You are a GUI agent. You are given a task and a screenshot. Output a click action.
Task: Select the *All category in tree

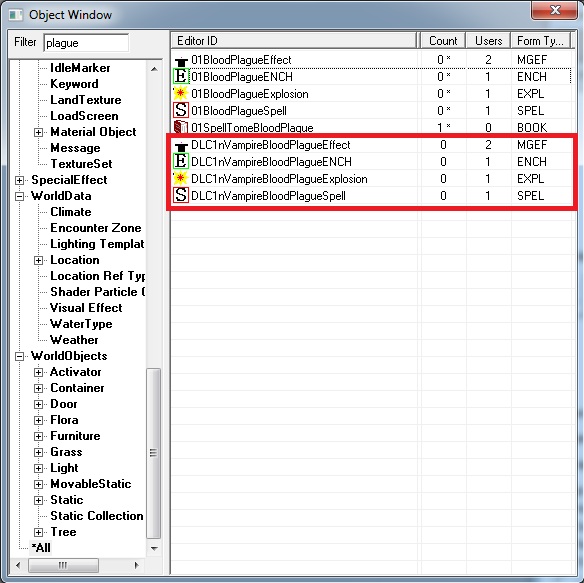(x=41, y=548)
